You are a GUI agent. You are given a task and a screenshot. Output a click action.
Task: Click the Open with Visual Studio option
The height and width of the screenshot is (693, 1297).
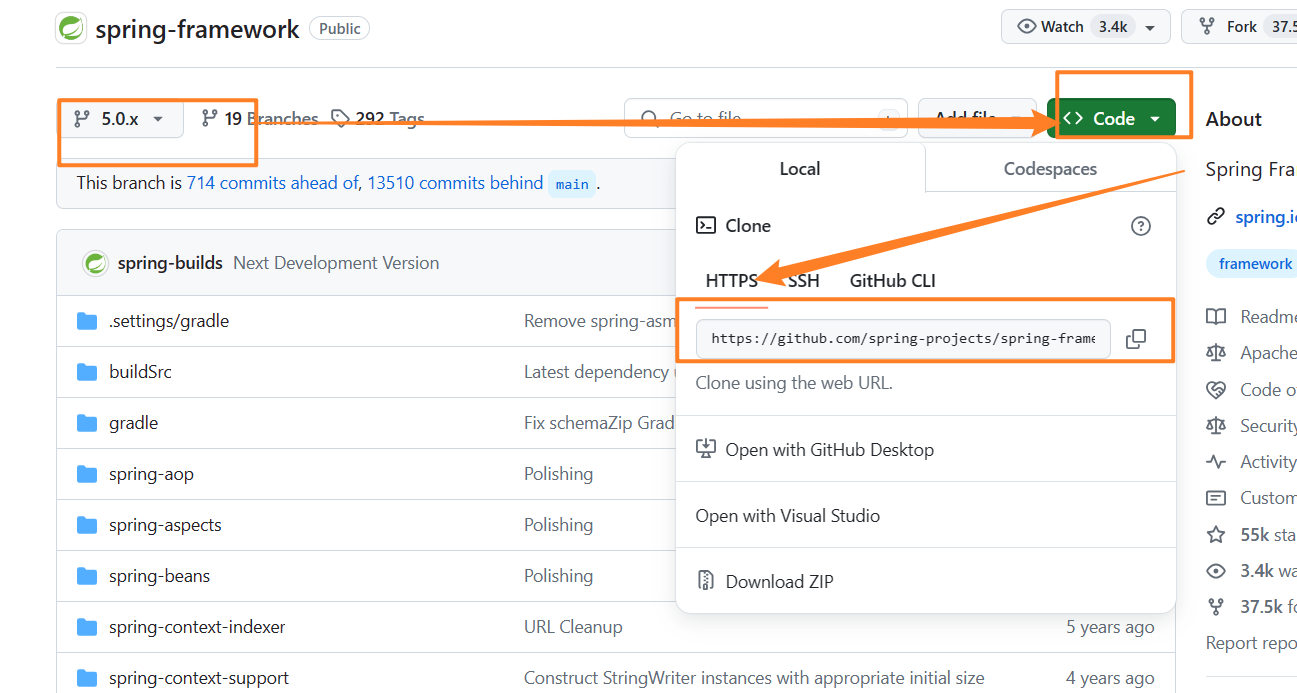(787, 516)
